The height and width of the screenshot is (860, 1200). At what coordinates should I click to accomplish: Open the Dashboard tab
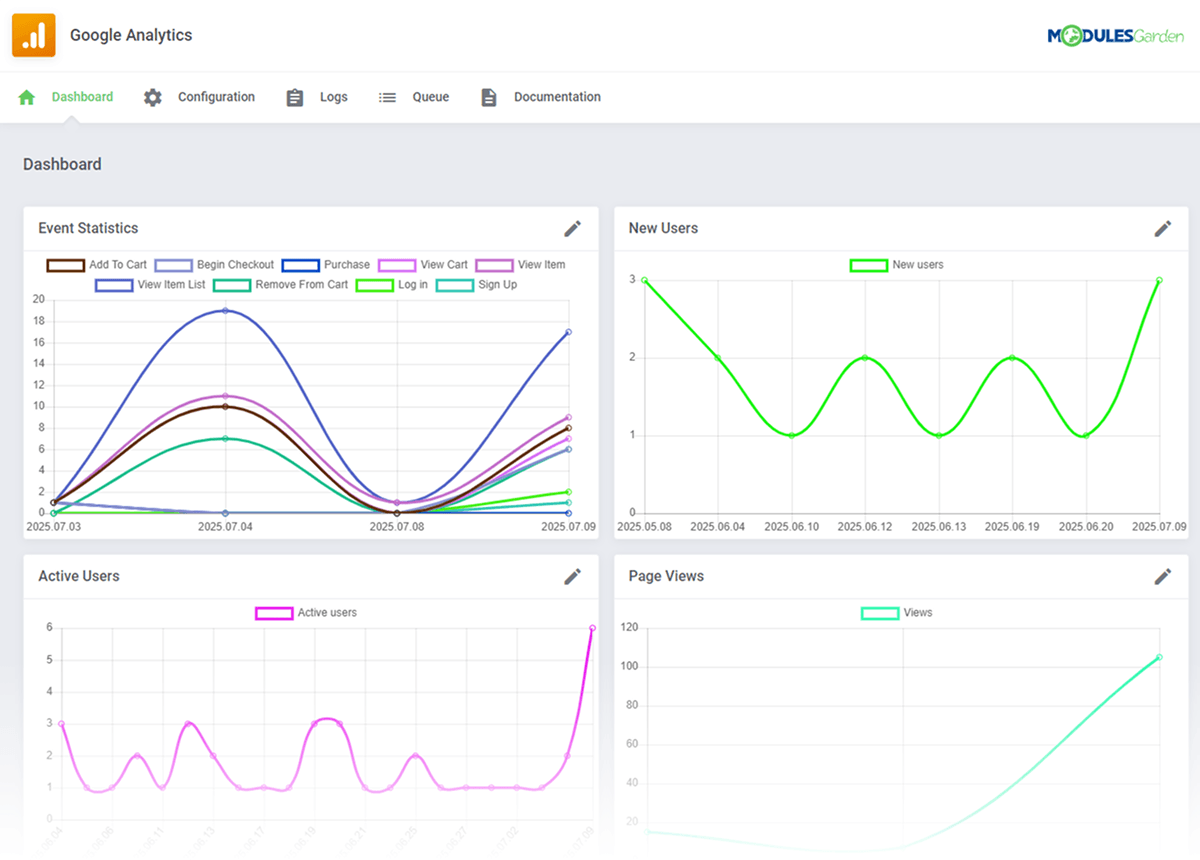coord(82,97)
